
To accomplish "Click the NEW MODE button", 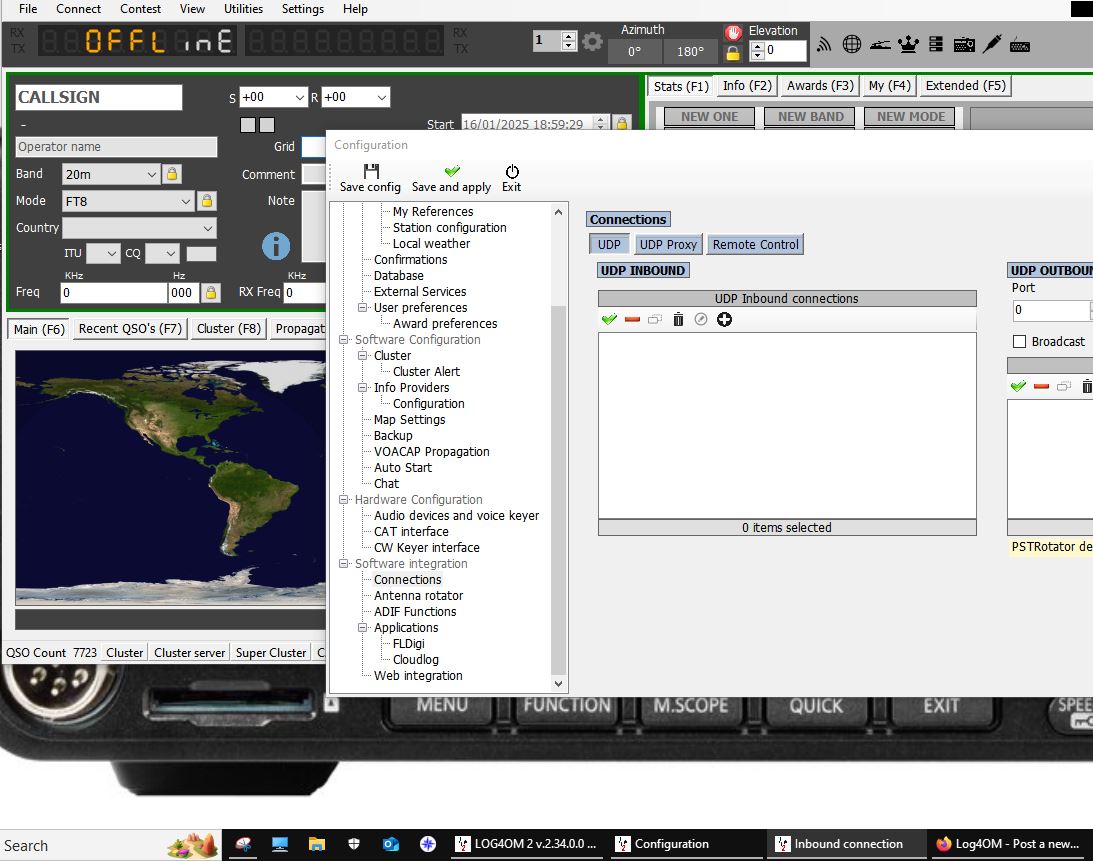I will point(910,116).
